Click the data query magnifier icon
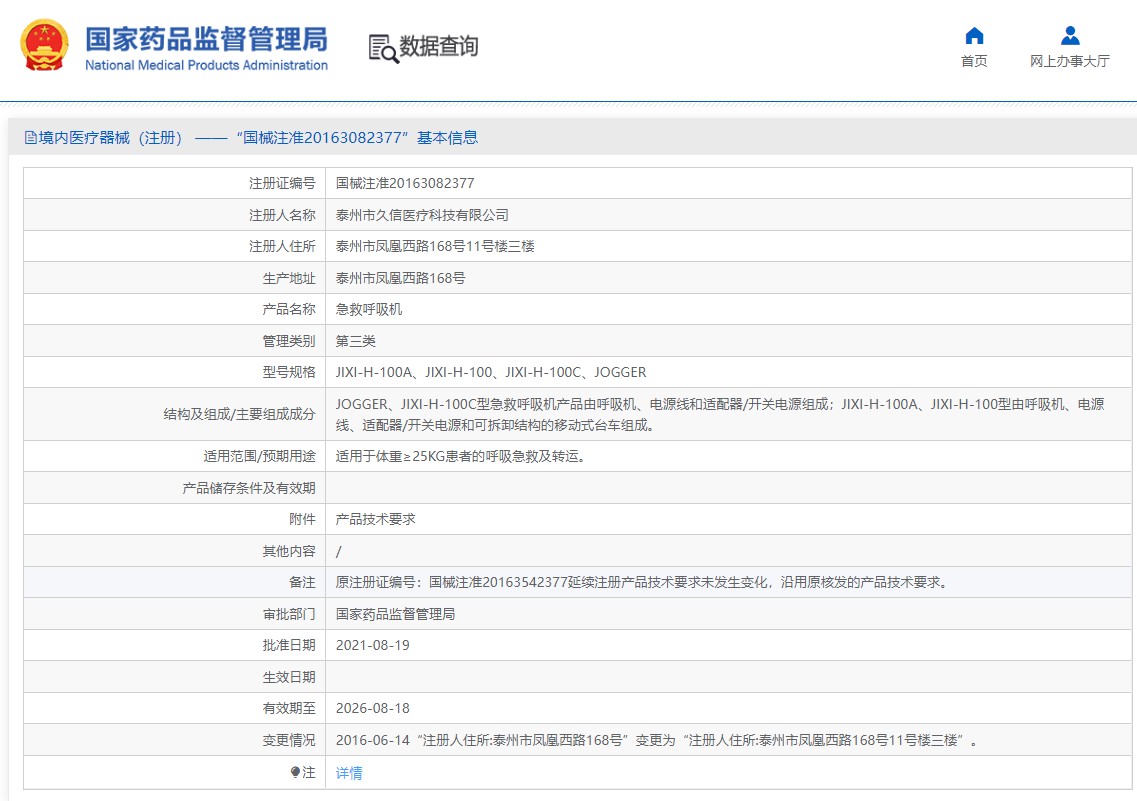This screenshot has width=1137, height=801. pos(383,48)
